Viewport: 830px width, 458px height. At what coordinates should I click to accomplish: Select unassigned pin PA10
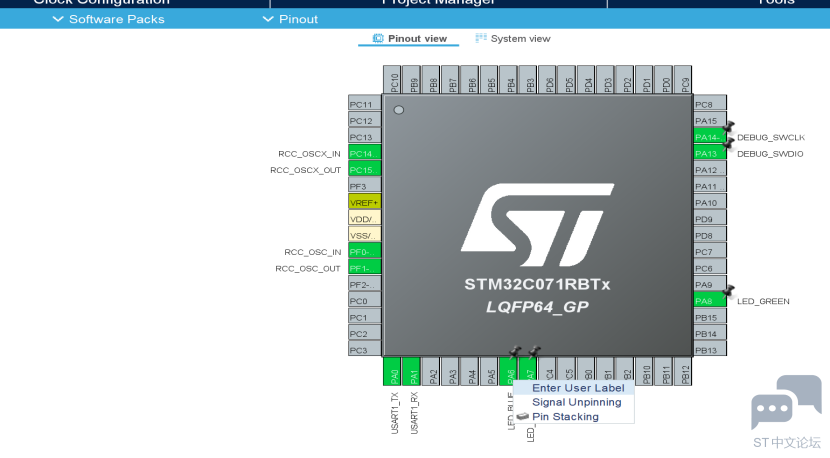click(710, 203)
